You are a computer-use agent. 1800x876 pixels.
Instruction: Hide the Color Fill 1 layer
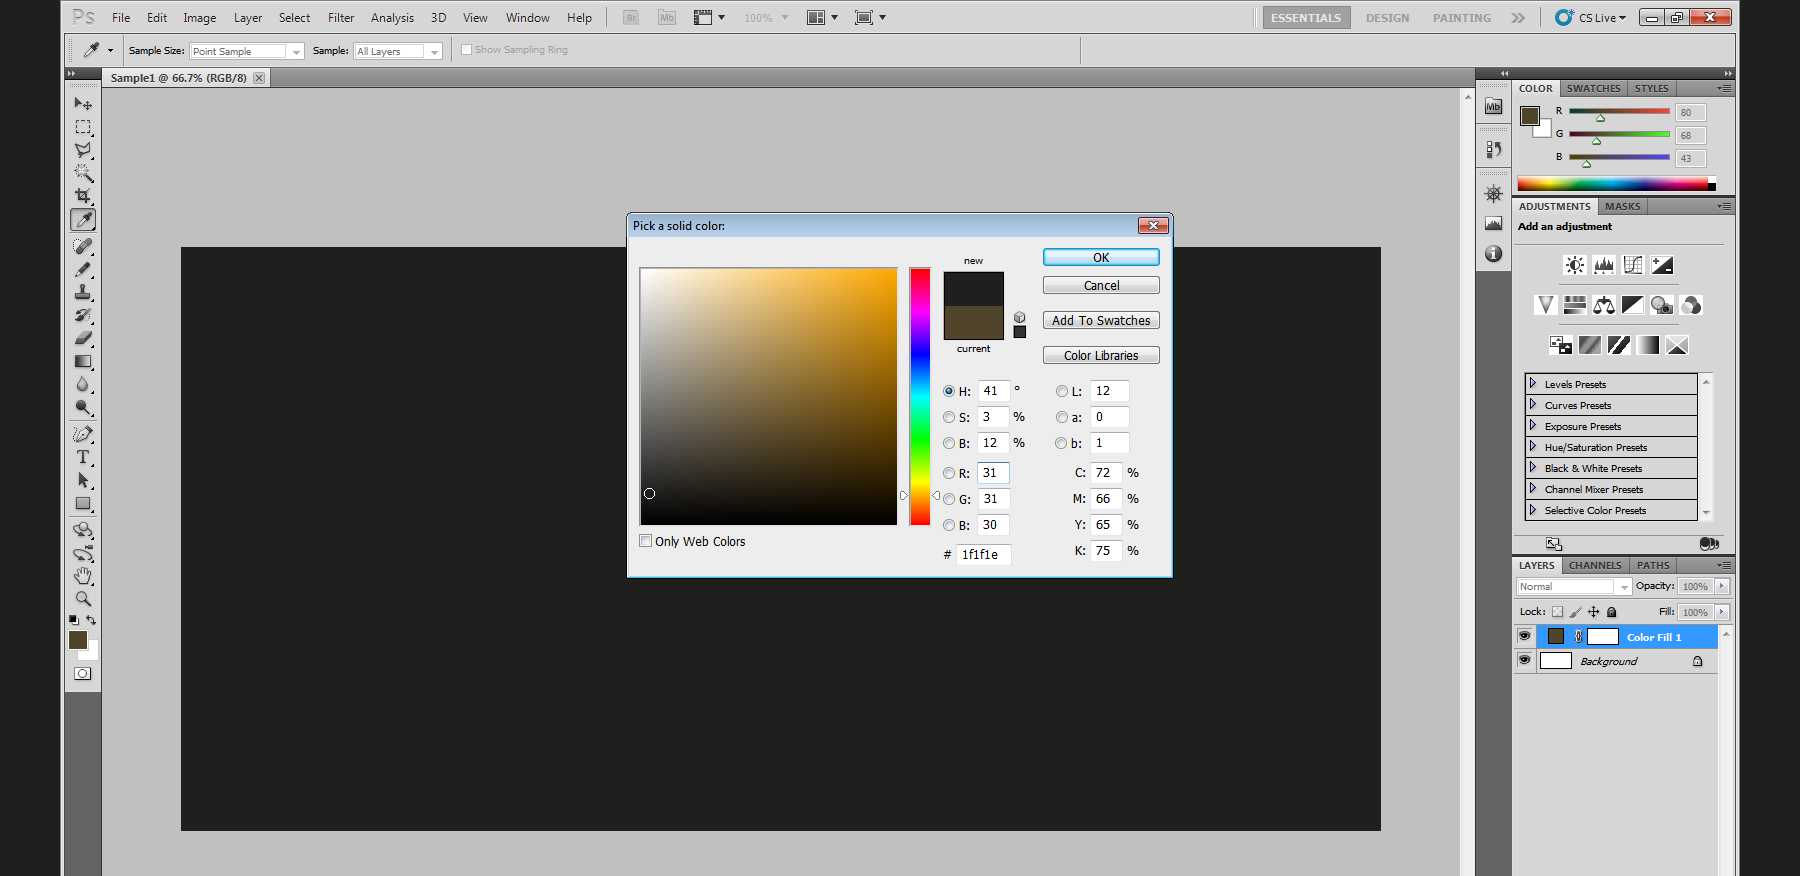(x=1524, y=636)
